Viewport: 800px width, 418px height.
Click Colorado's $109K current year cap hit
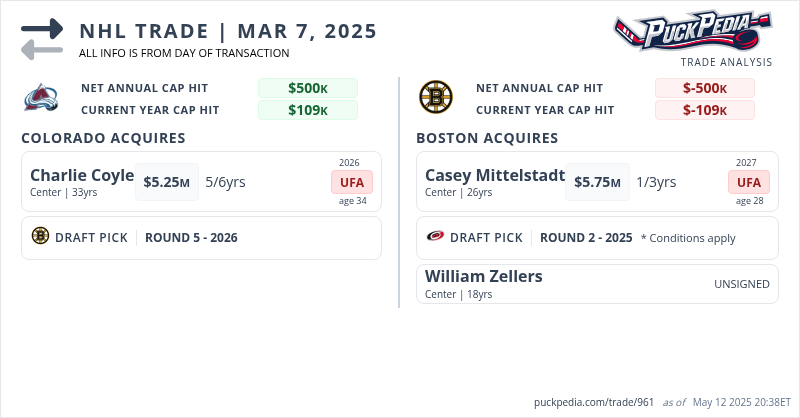tap(308, 110)
